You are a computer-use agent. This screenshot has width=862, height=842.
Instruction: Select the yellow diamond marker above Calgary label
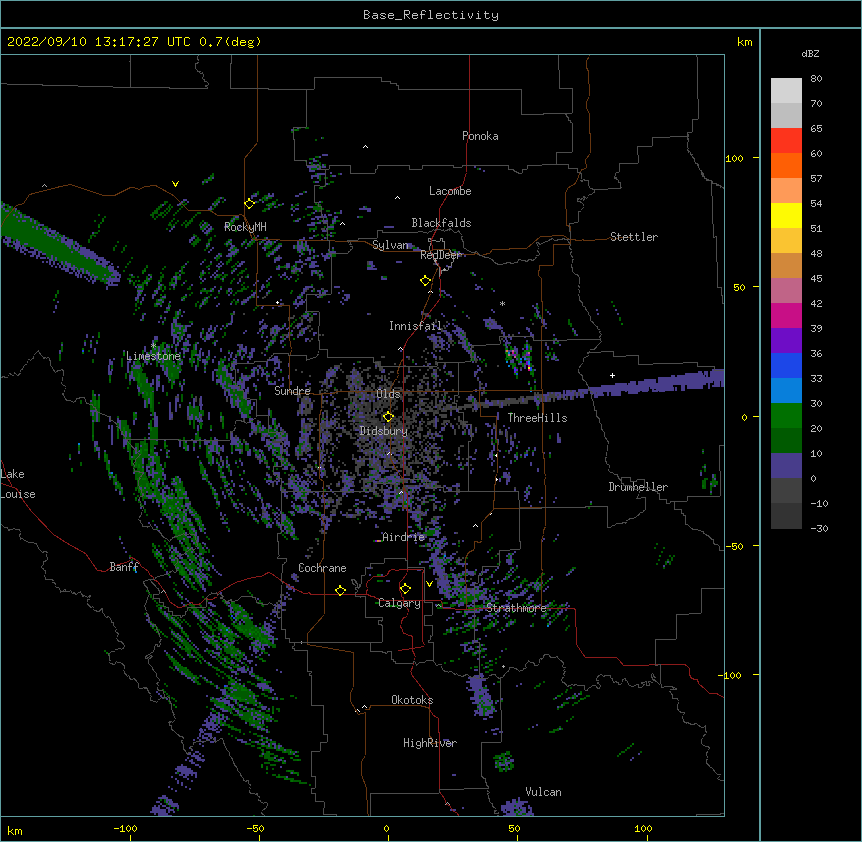(405, 589)
